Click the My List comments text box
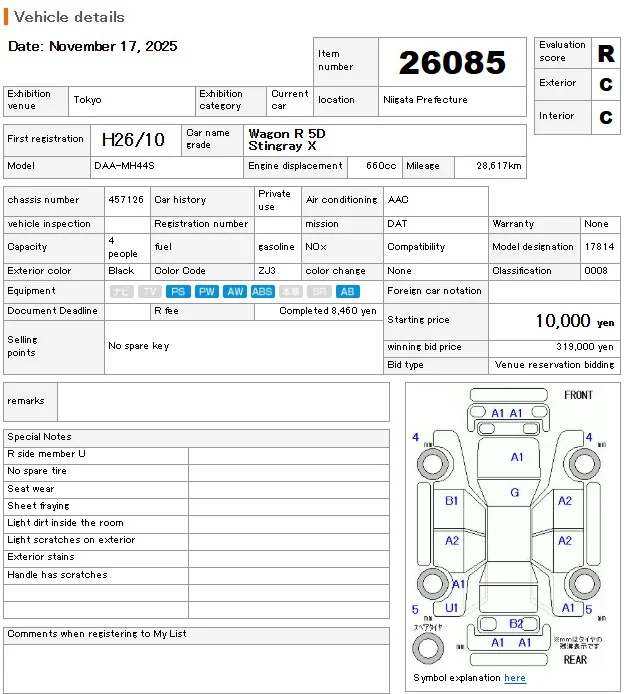Image resolution: width=627 pixels, height=694 pixels. pos(196,667)
